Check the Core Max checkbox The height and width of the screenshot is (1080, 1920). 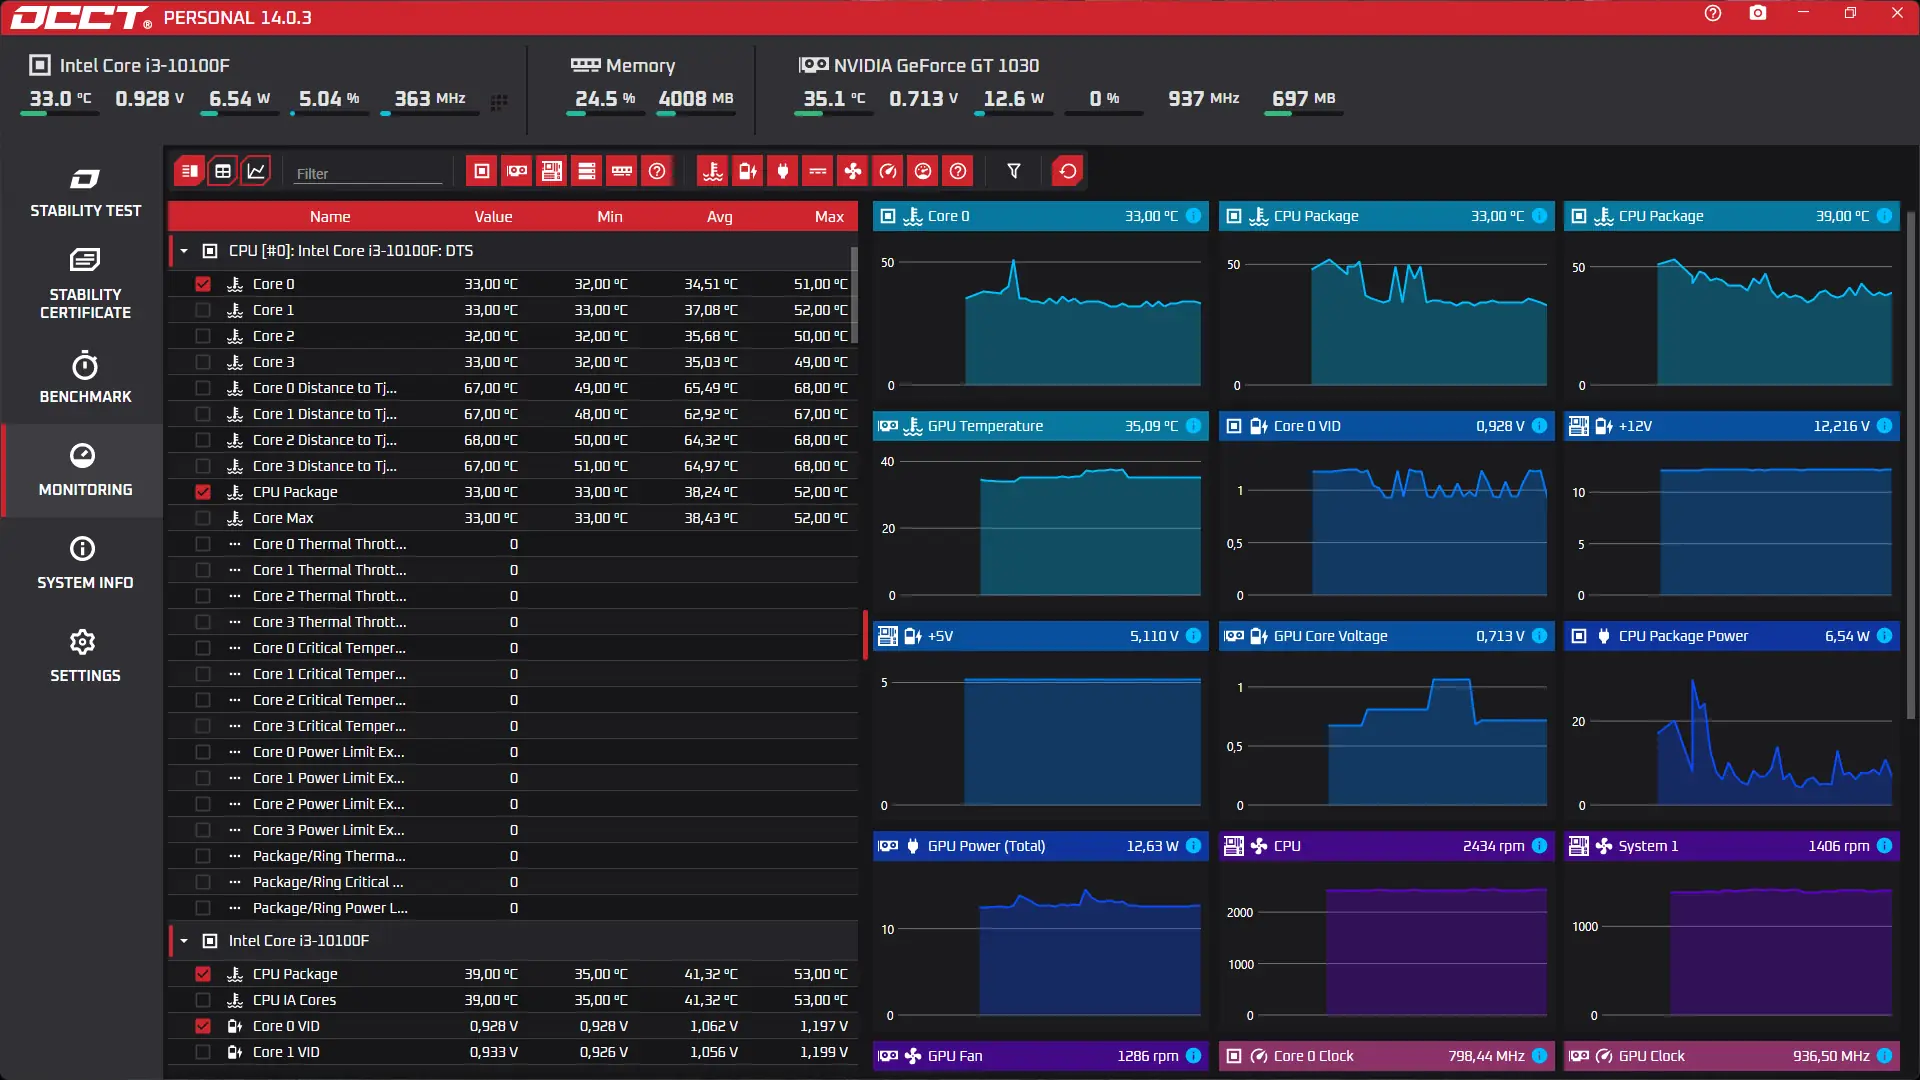click(x=203, y=518)
